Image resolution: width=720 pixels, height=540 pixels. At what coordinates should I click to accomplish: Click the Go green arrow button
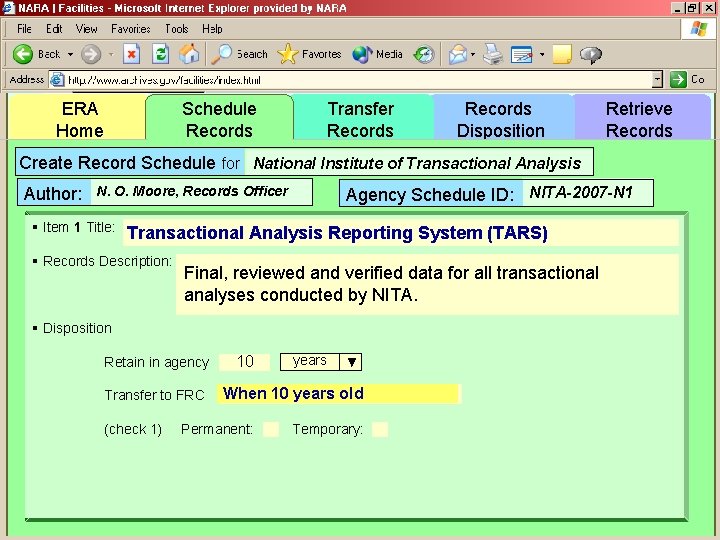click(x=678, y=79)
